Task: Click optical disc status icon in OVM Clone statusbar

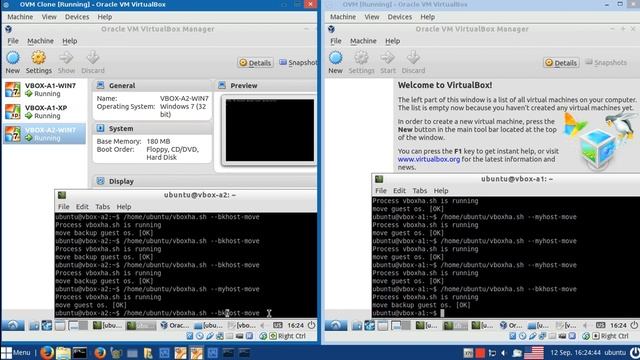Action: (200, 336)
